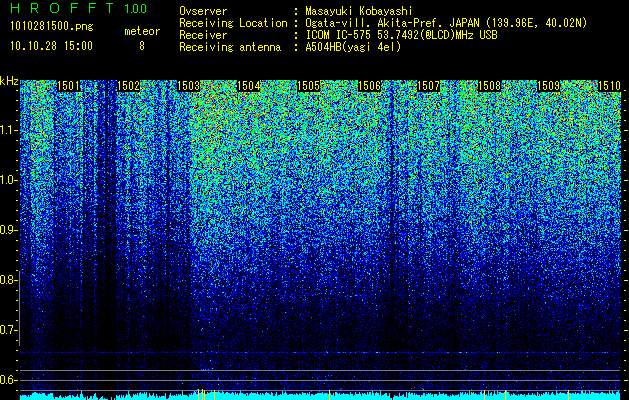Click the Receiving Location label
Viewport: 629px width, 400px height.
coord(233,23)
